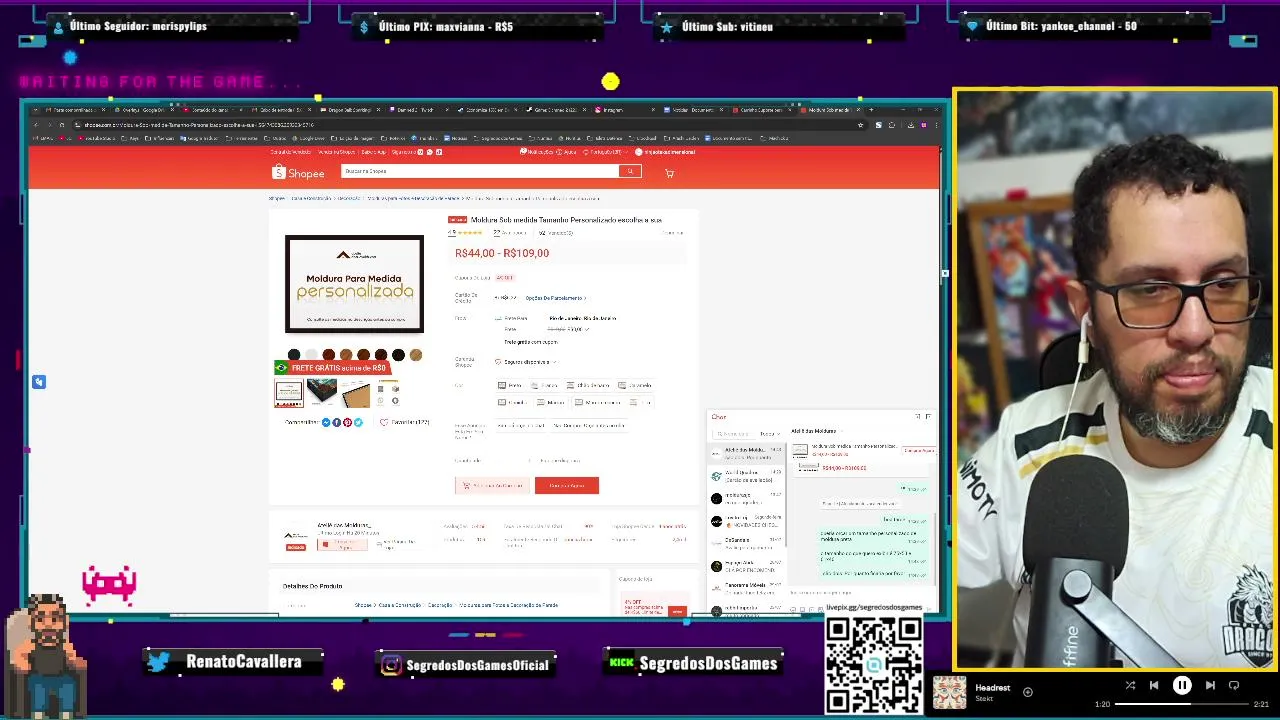Open the DoGarotas chat conversation
This screenshot has height=720, width=1280.
747,543
